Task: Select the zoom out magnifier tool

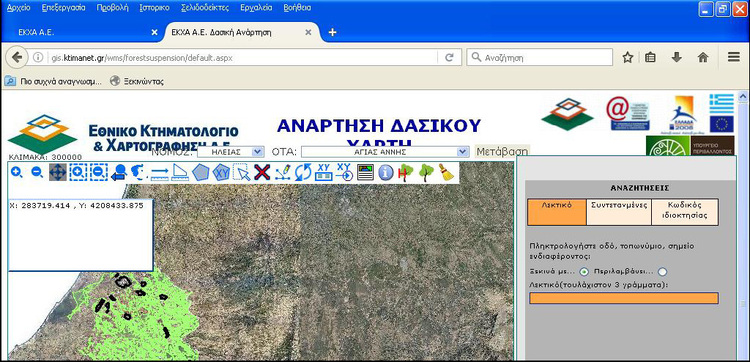Action: point(37,172)
